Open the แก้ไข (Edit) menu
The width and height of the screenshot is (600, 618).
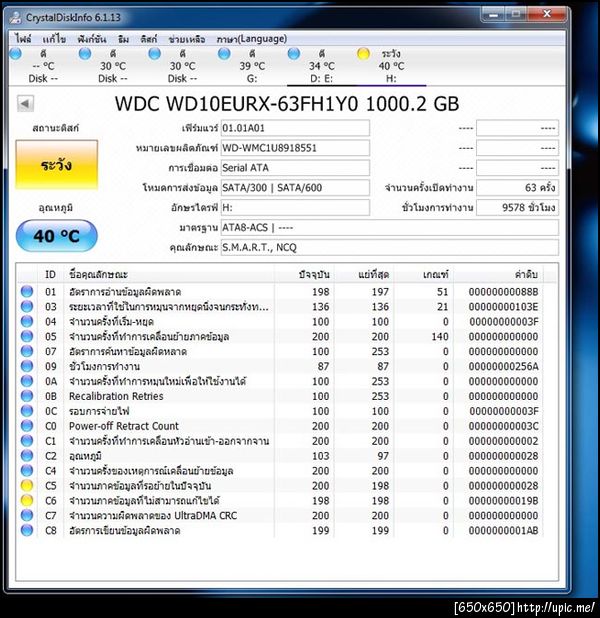(54, 39)
